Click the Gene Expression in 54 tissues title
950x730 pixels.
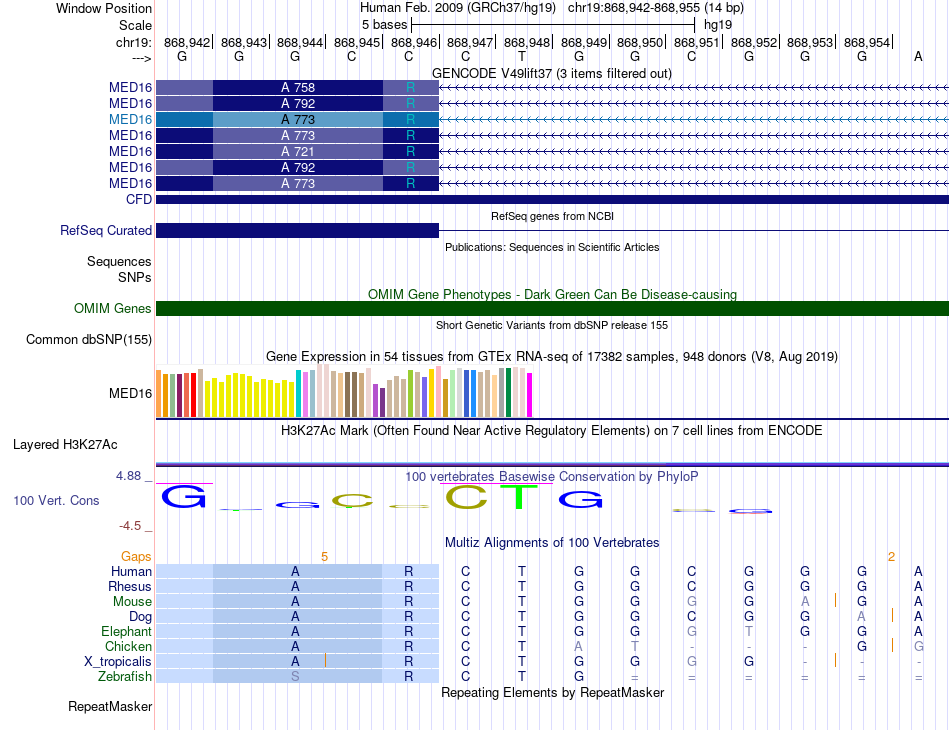(552, 357)
